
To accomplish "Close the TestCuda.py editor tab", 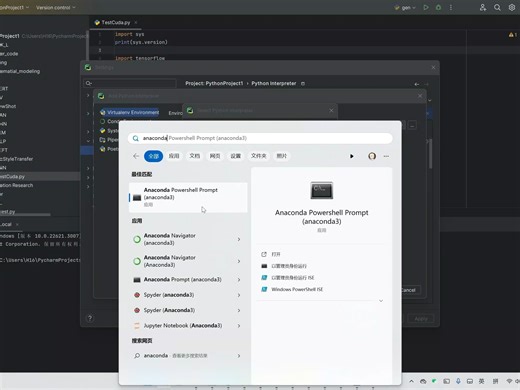I will click(136, 22).
